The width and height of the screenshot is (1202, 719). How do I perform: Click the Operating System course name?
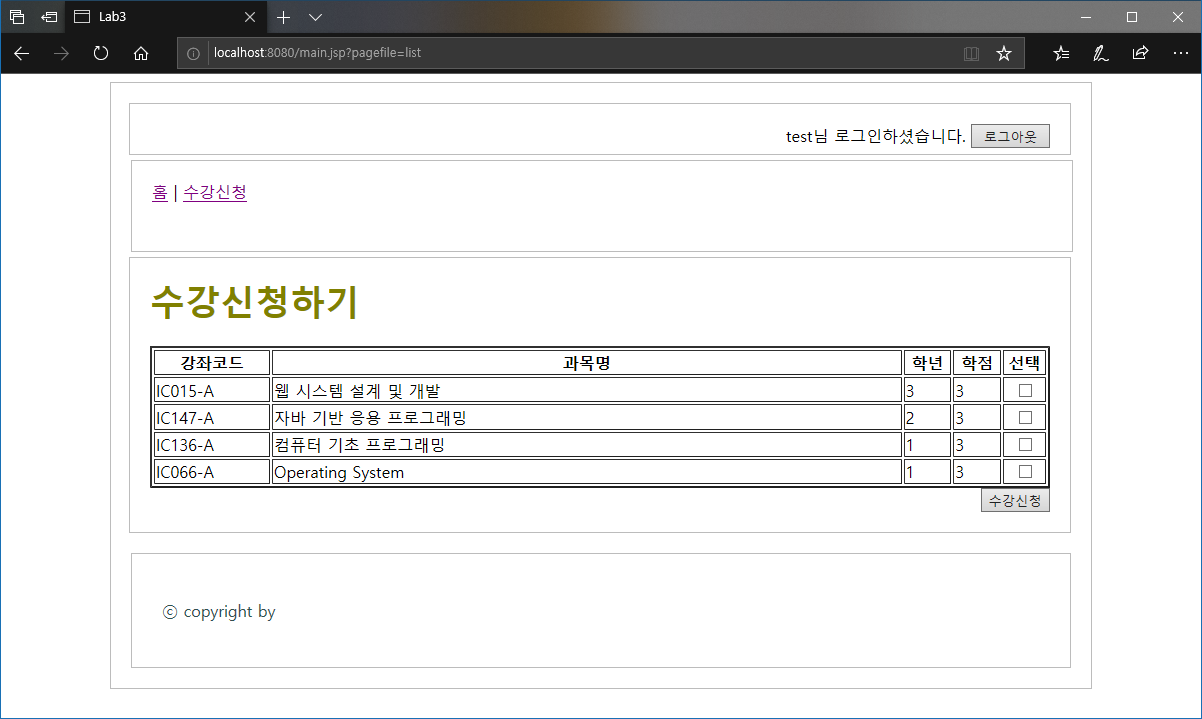coord(339,472)
